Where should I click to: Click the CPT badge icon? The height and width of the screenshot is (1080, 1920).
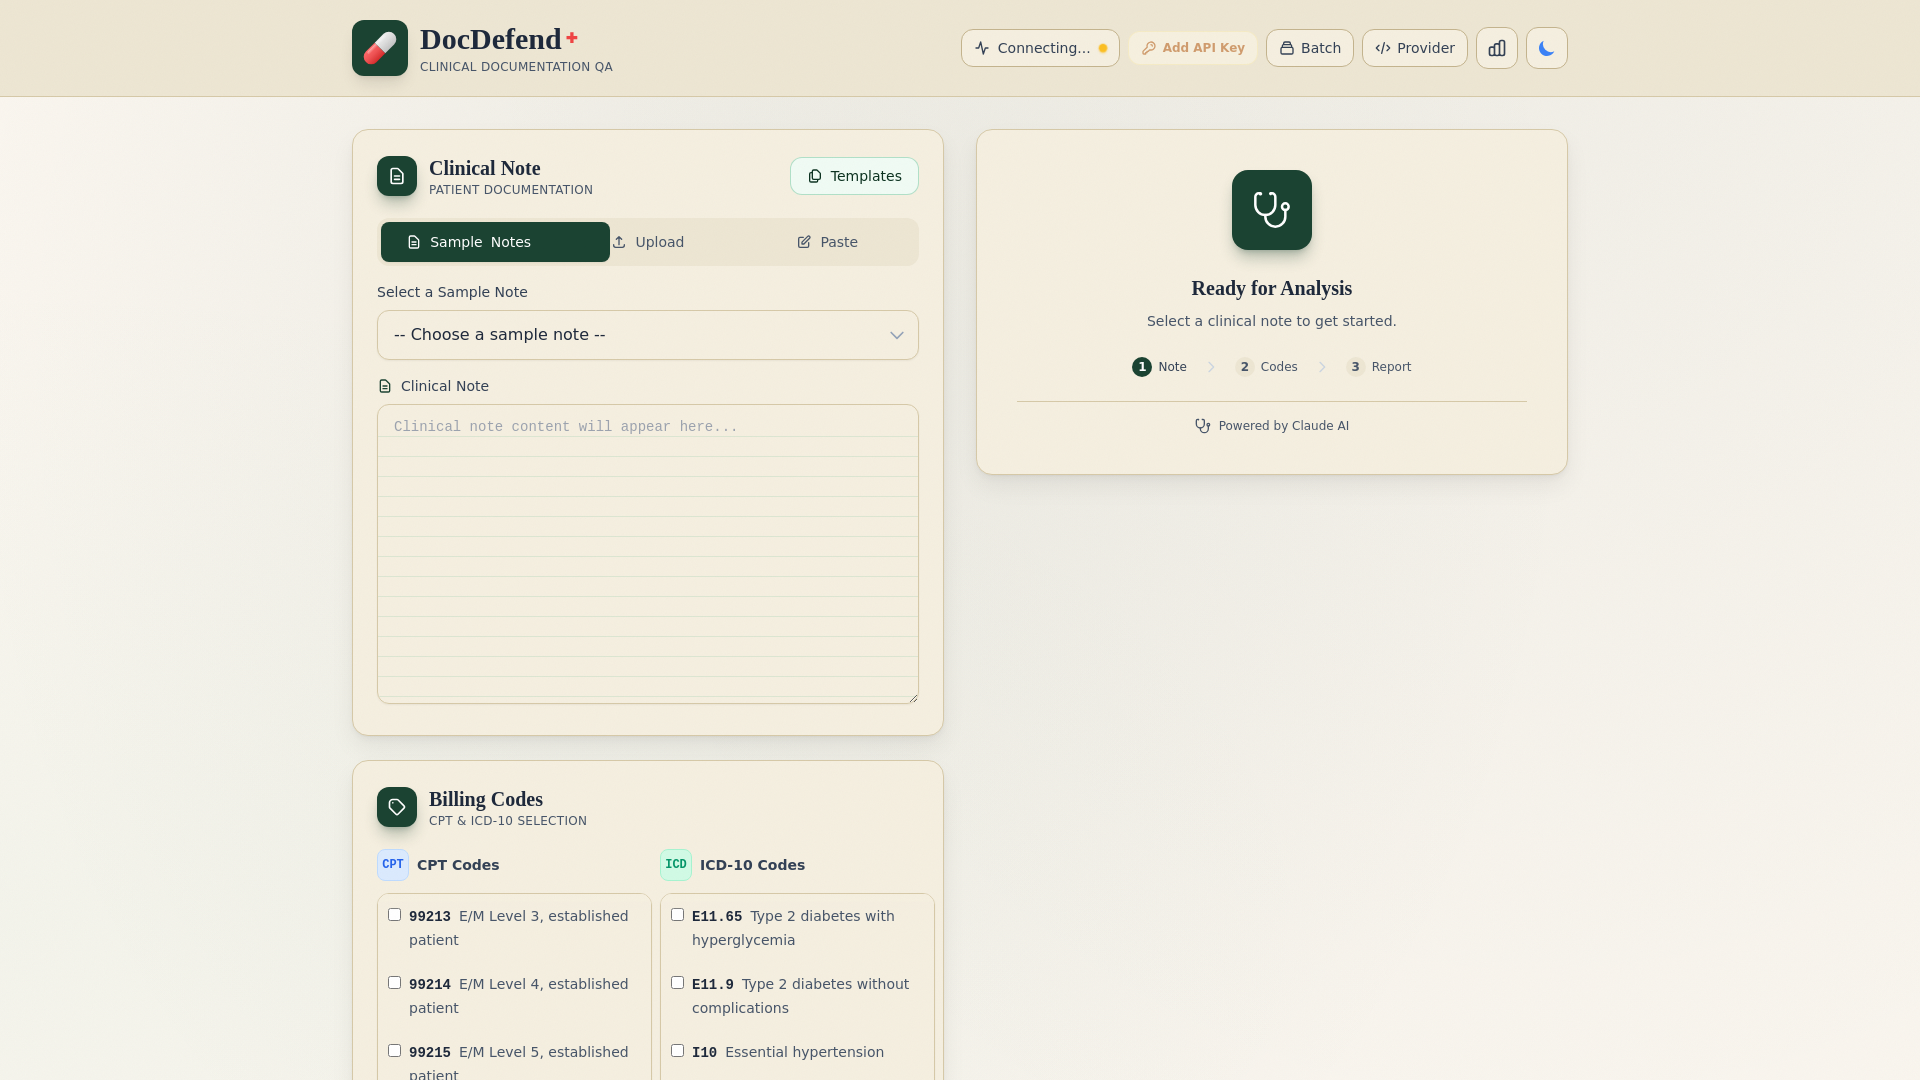coord(393,865)
